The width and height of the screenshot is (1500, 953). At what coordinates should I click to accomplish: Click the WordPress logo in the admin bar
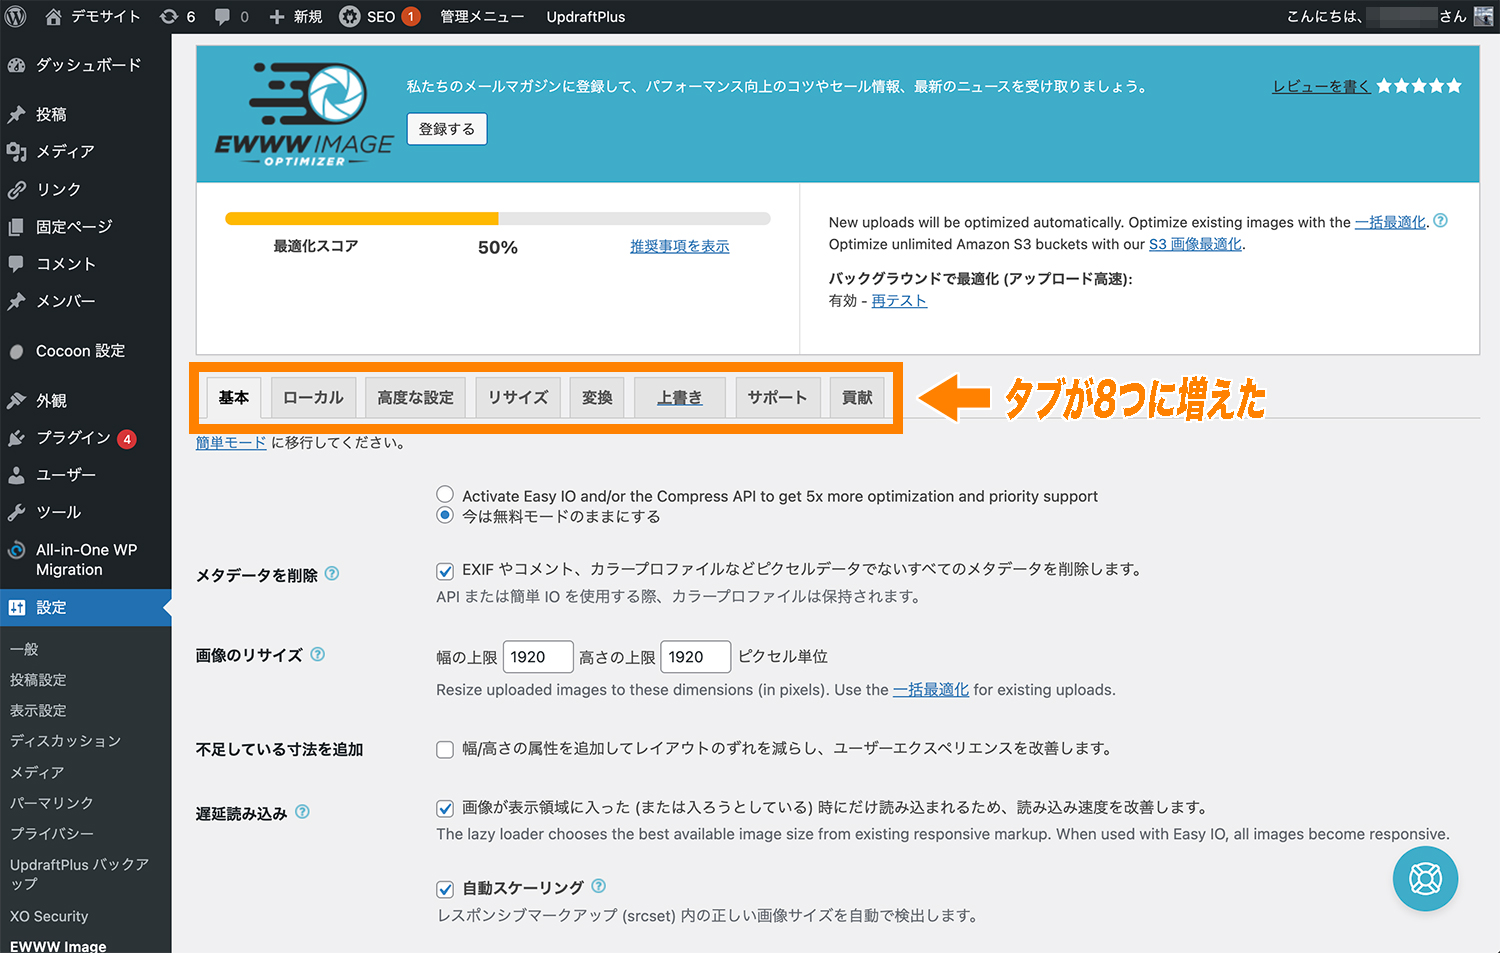[x=15, y=16]
